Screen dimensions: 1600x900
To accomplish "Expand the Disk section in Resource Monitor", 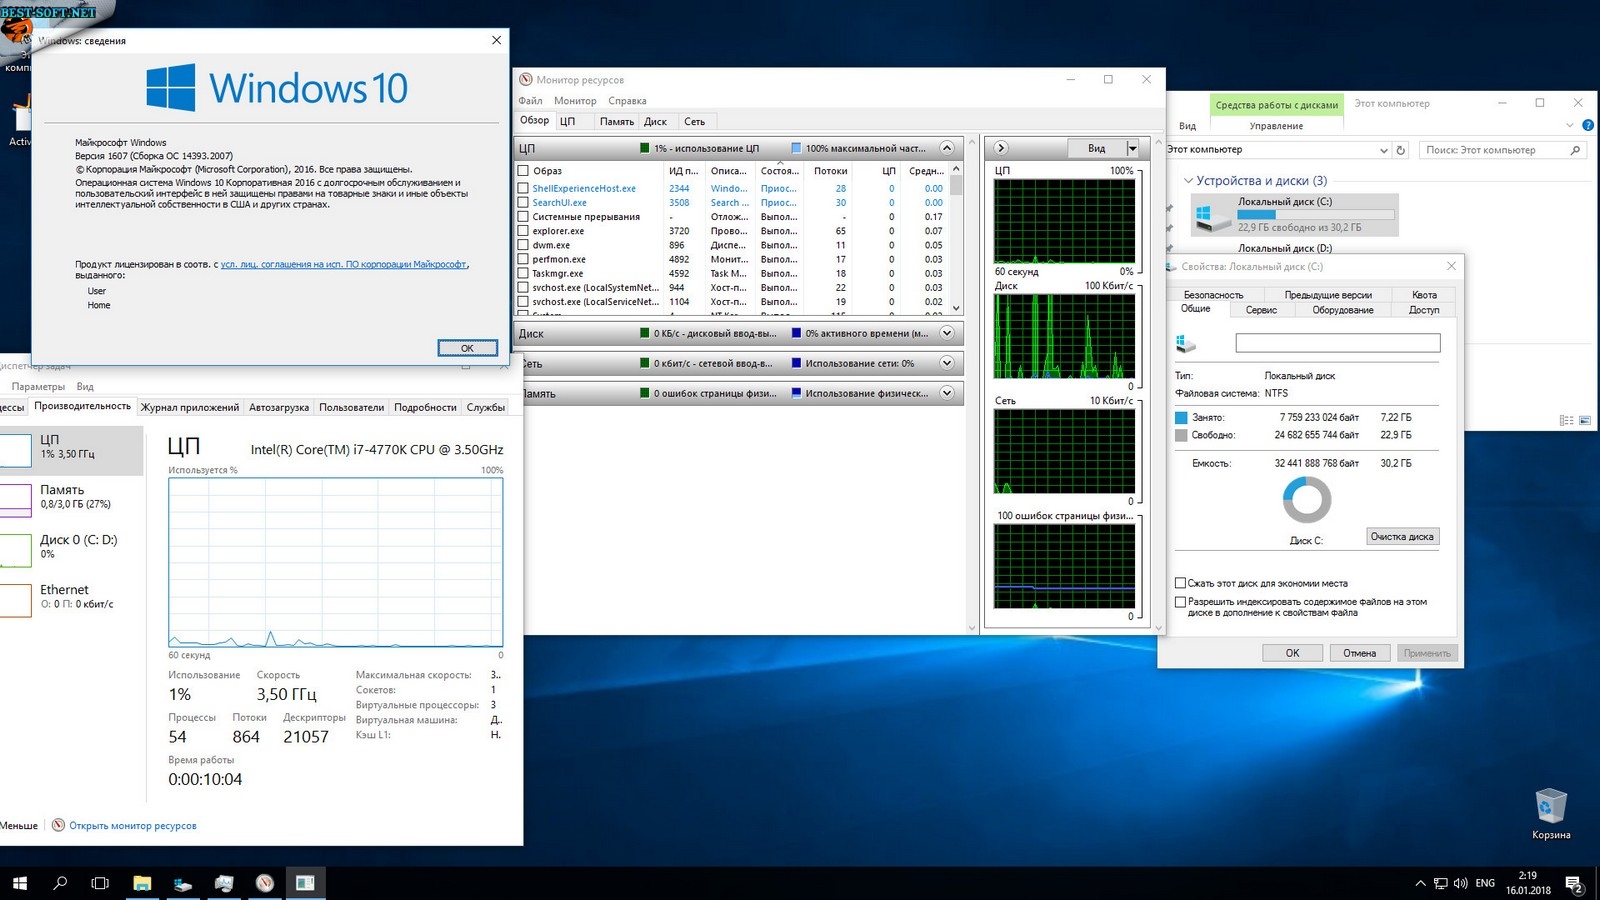I will point(946,333).
